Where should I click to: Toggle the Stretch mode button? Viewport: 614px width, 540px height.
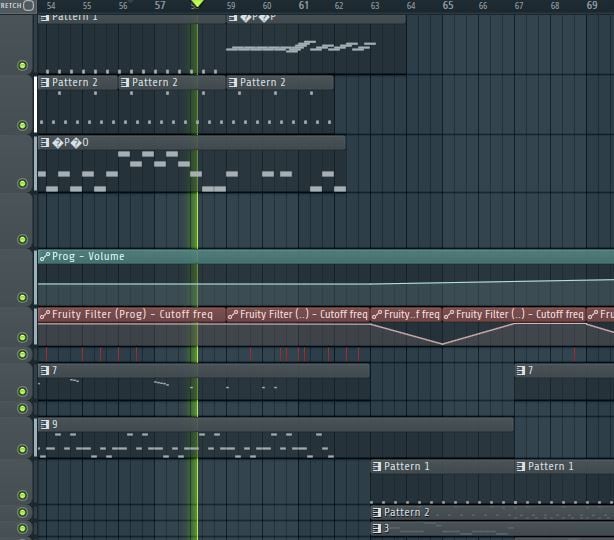[29, 5]
